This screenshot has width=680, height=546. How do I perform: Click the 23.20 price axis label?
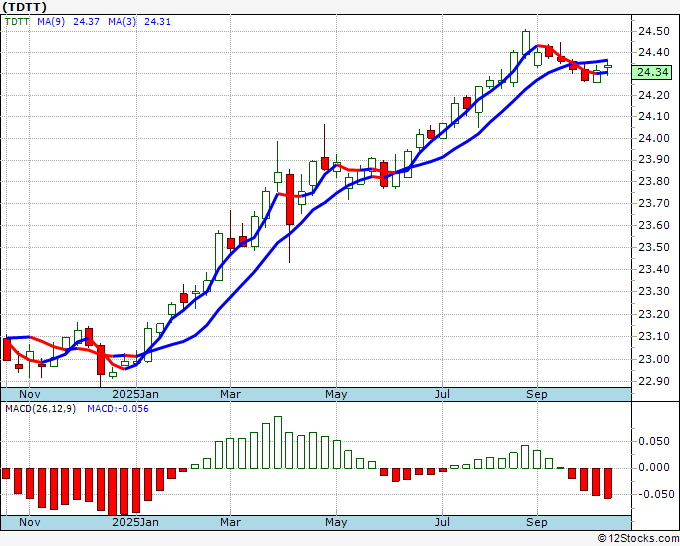(x=654, y=314)
